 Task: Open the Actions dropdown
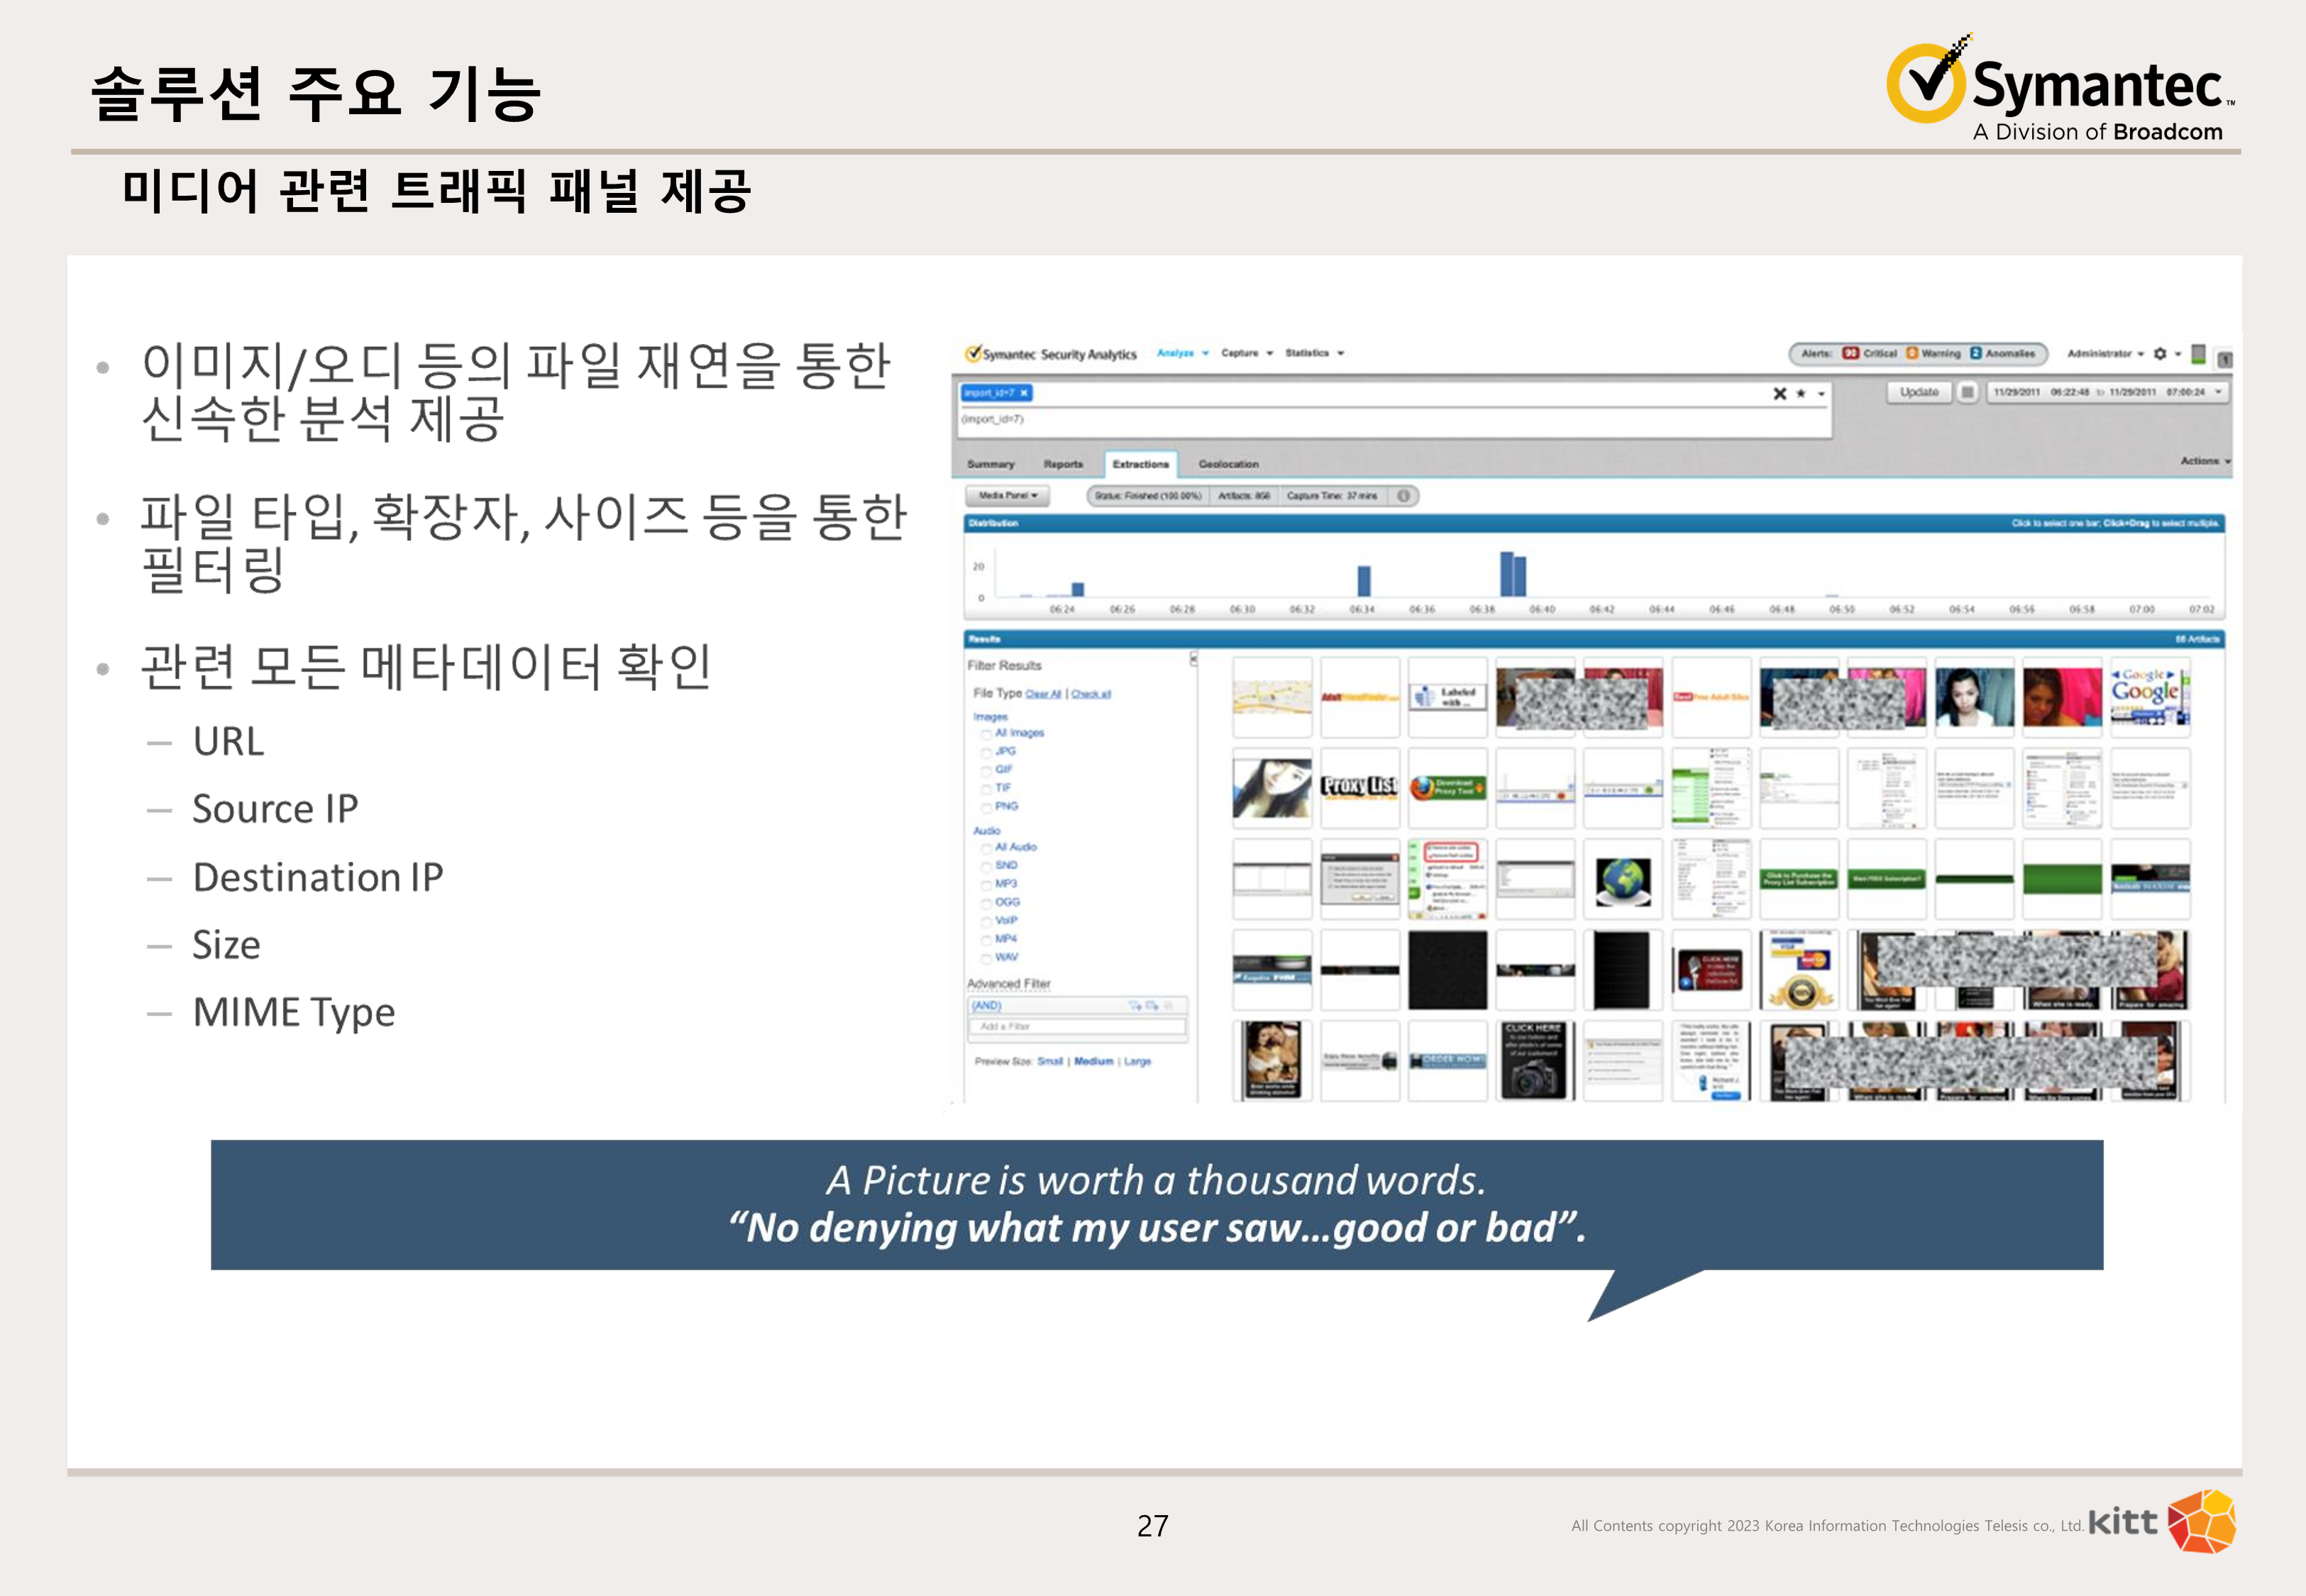point(2200,461)
